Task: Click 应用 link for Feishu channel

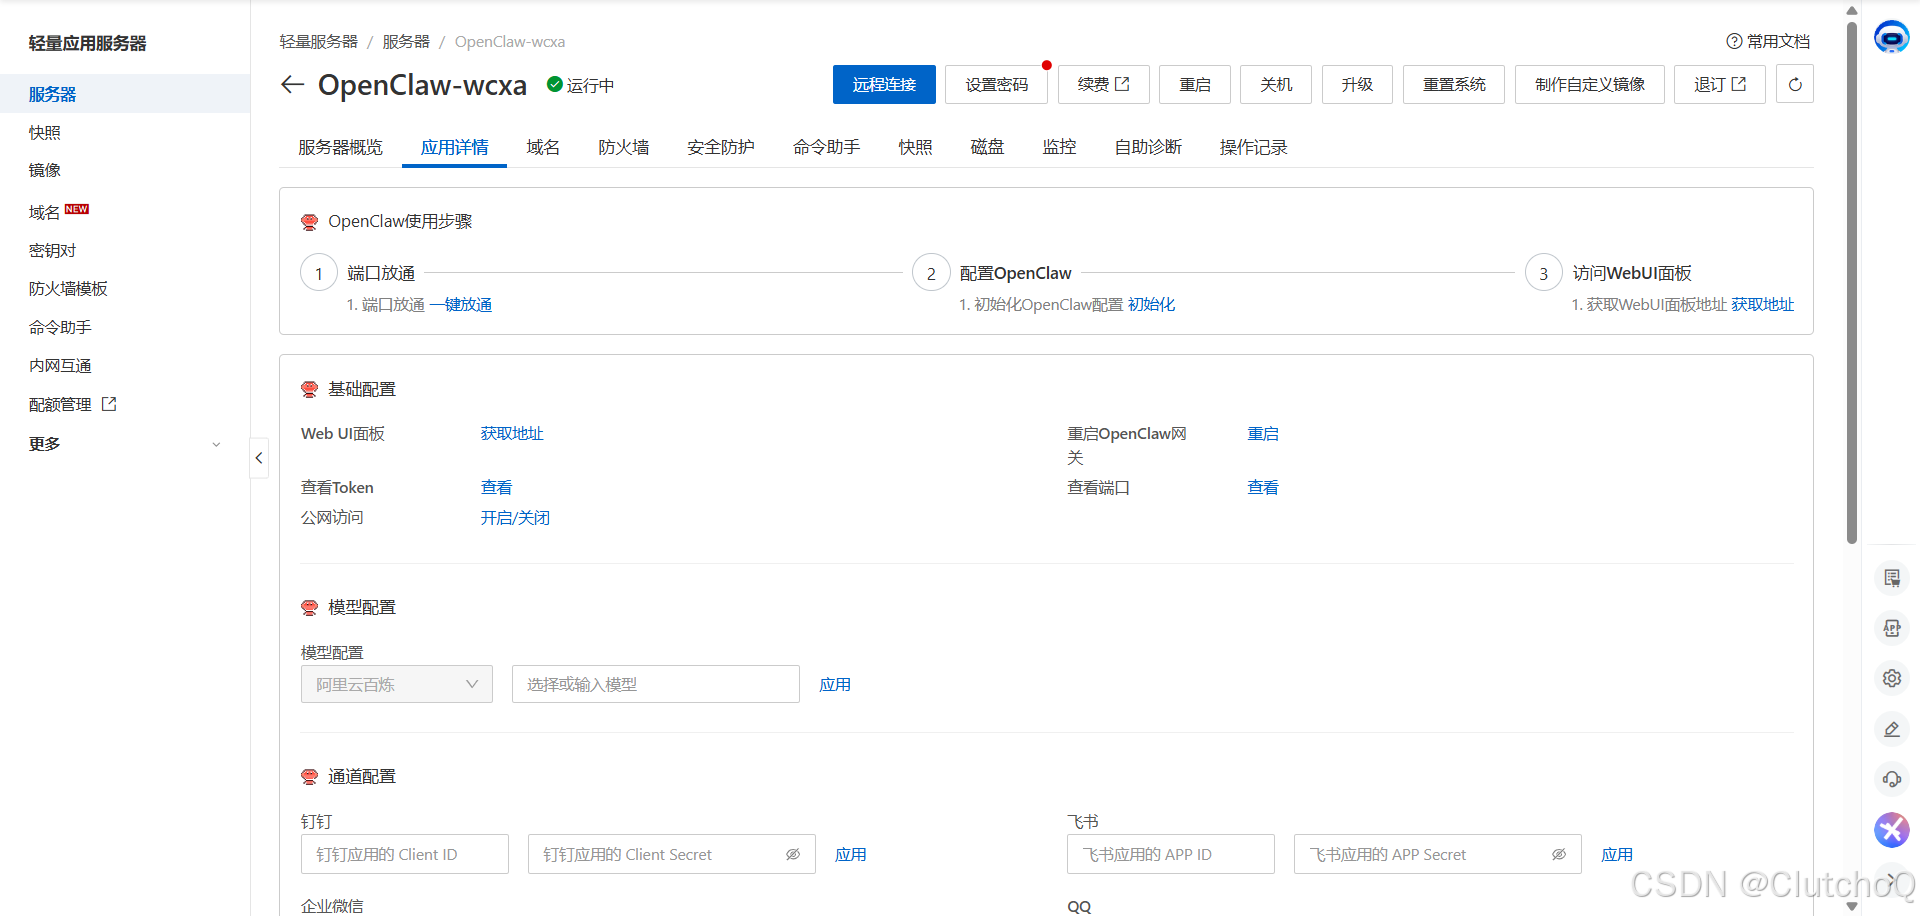Action: click(x=1617, y=854)
